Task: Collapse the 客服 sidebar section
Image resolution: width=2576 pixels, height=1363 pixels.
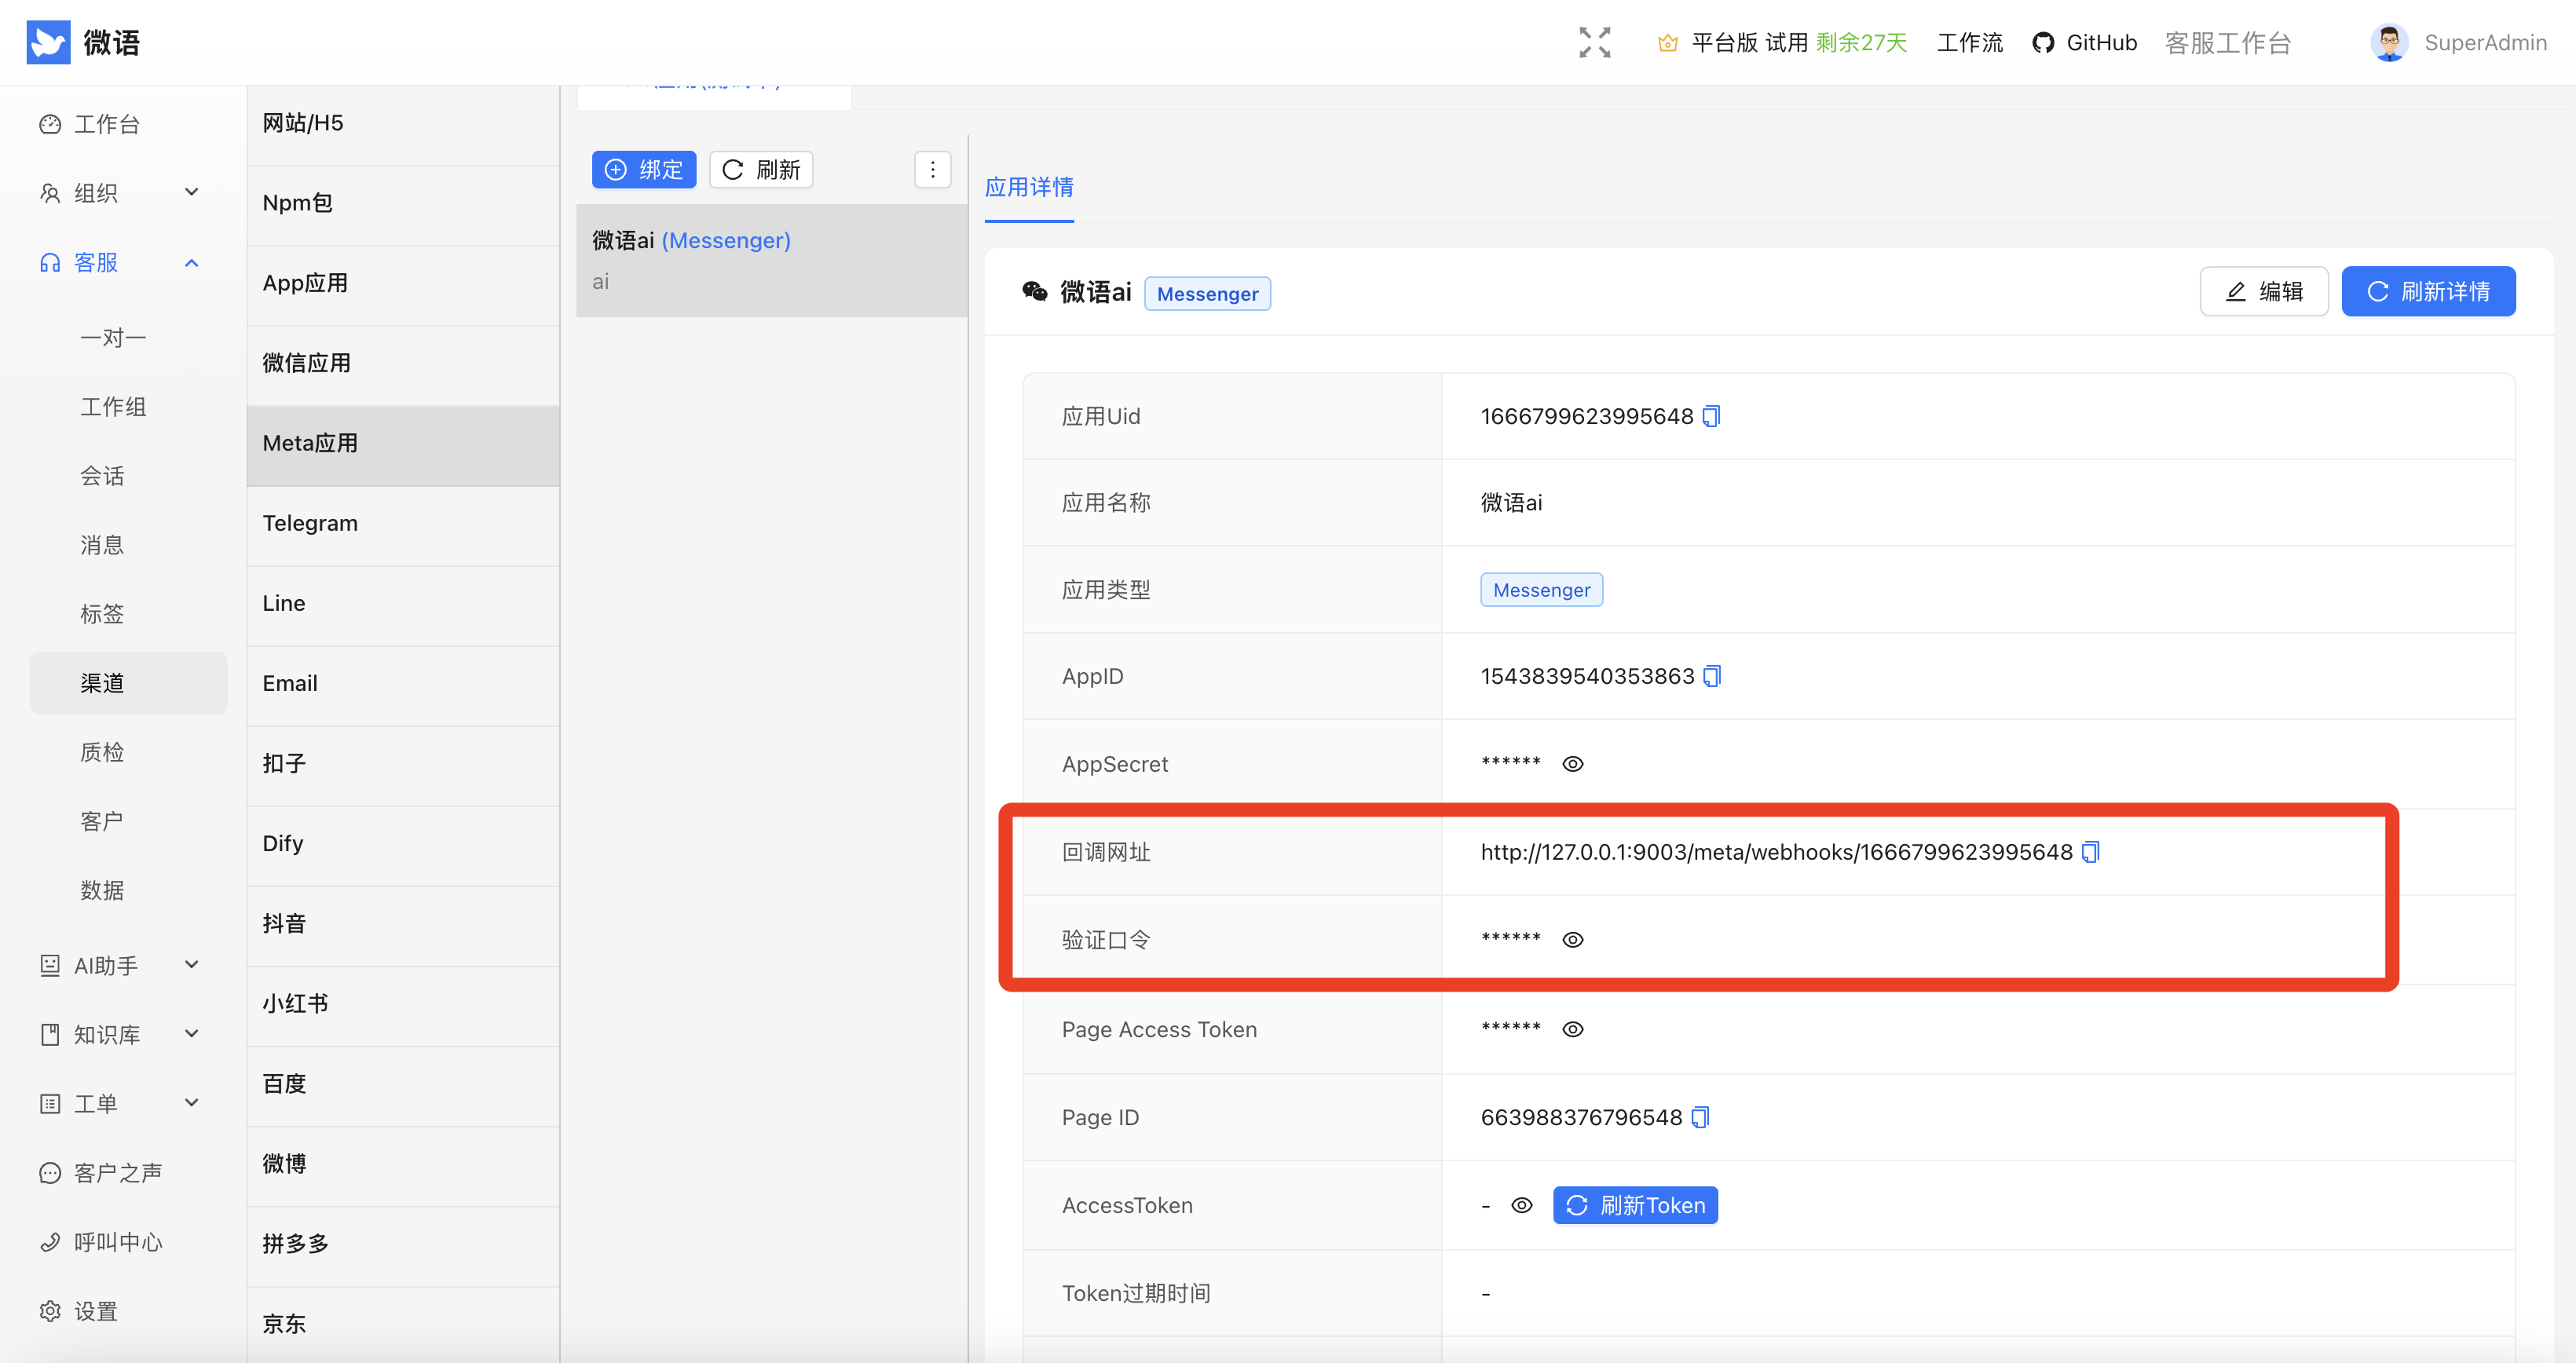Action: [x=120, y=262]
